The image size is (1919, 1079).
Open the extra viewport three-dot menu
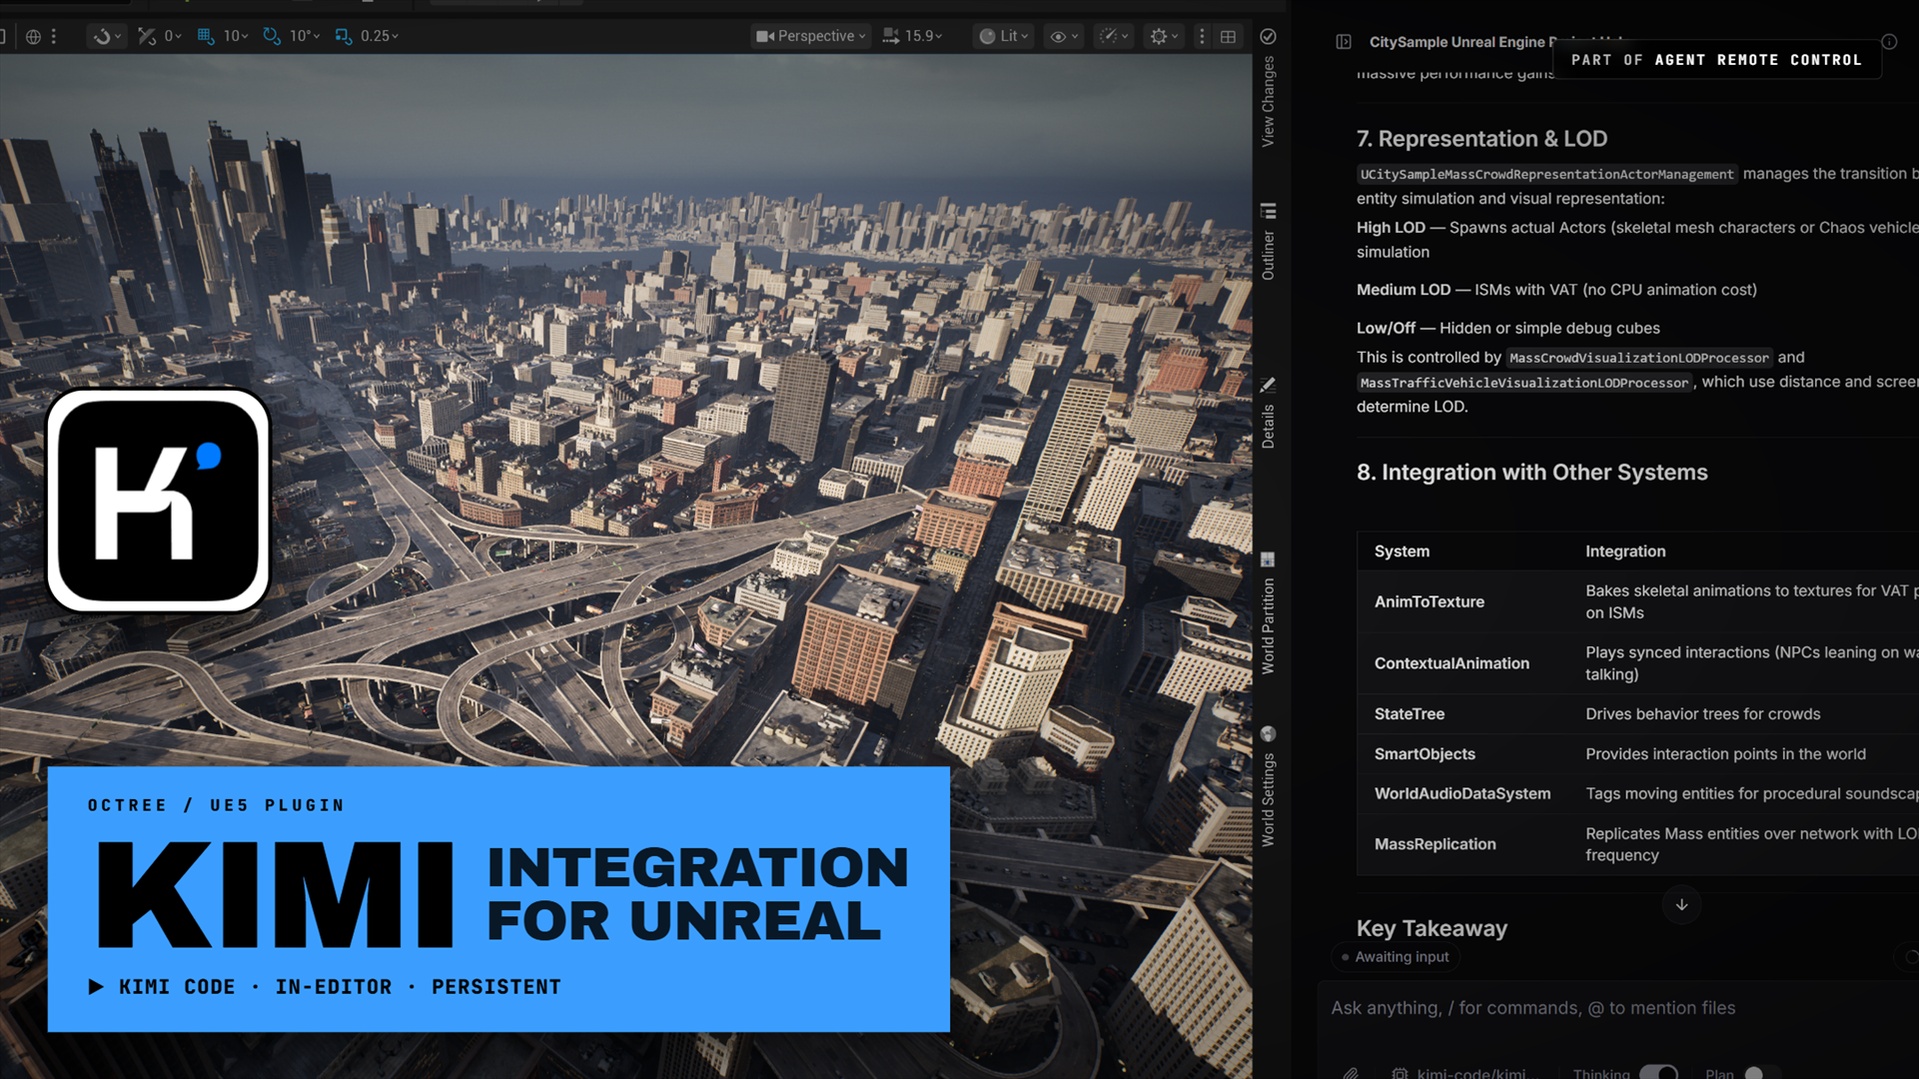tap(1202, 36)
